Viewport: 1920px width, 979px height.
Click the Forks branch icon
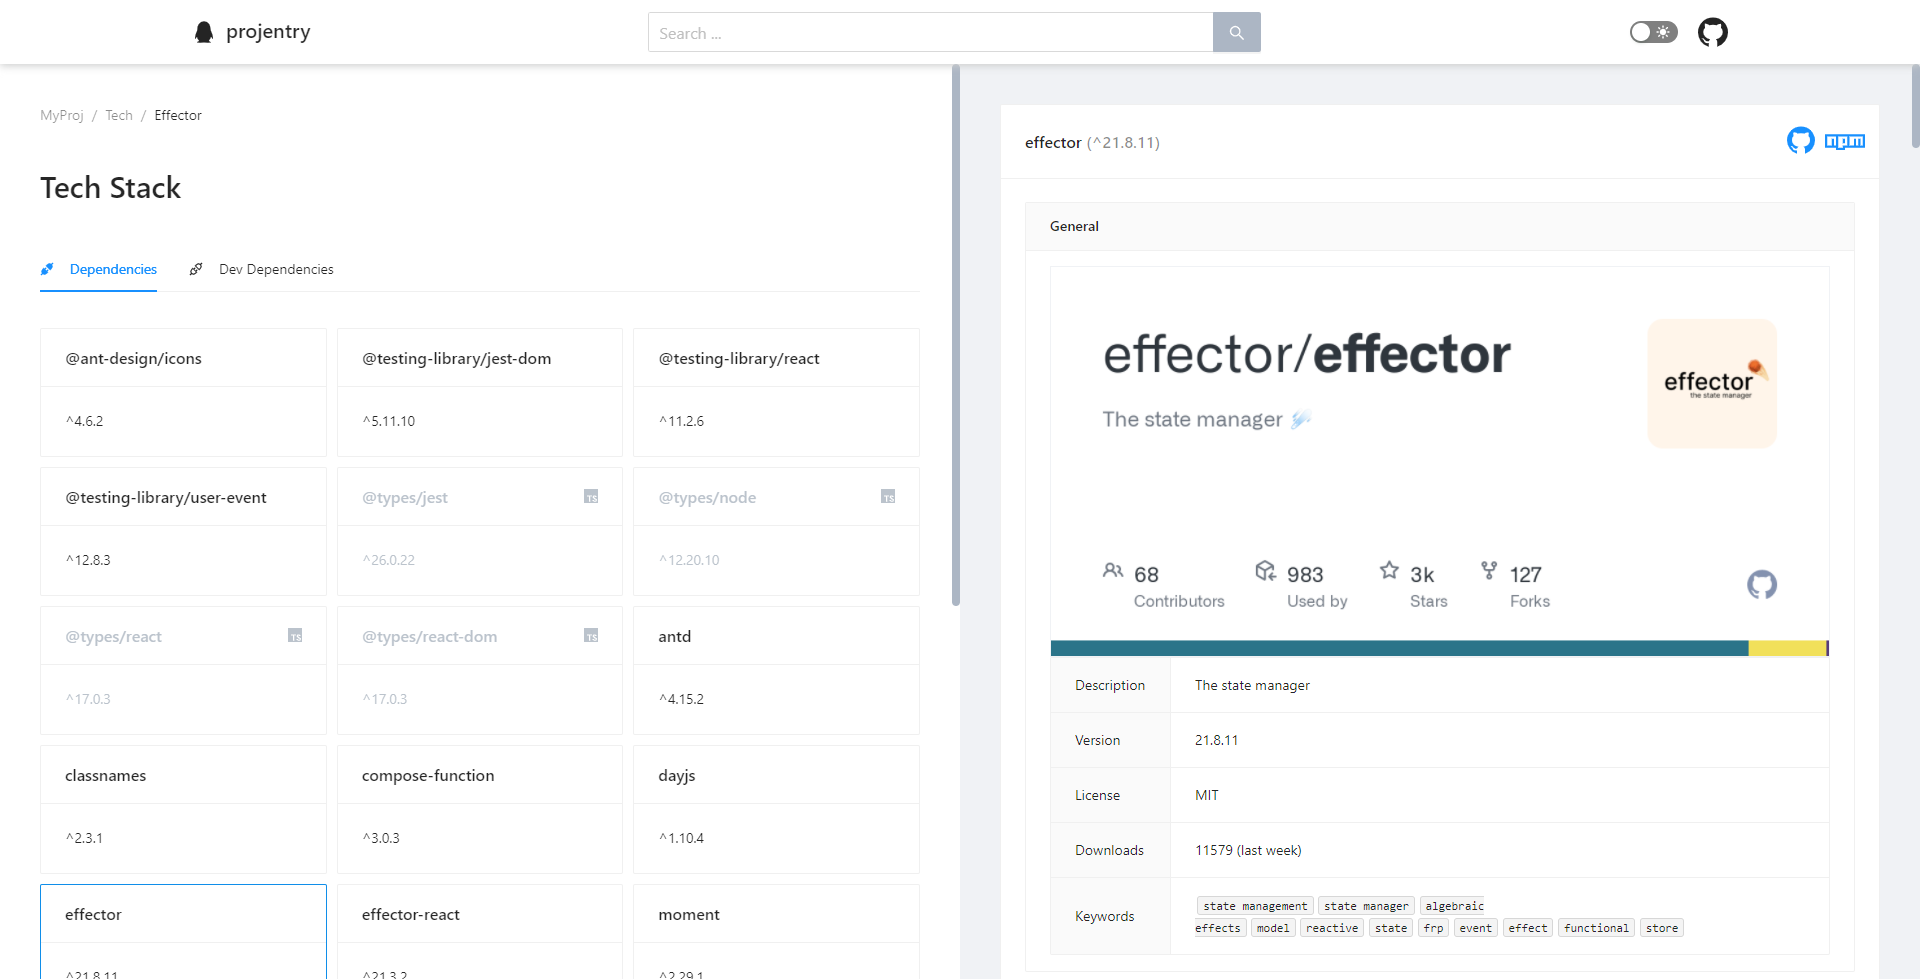coord(1489,570)
